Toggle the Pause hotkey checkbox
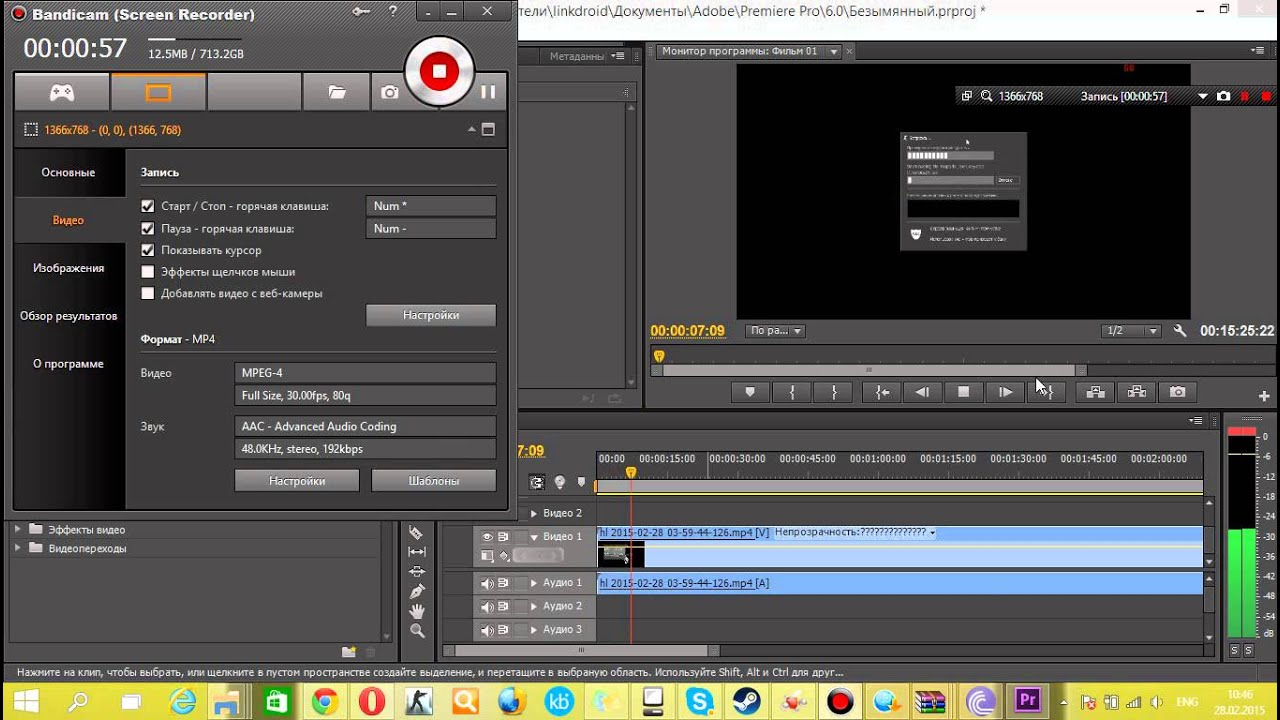The width and height of the screenshot is (1280, 720). click(148, 228)
